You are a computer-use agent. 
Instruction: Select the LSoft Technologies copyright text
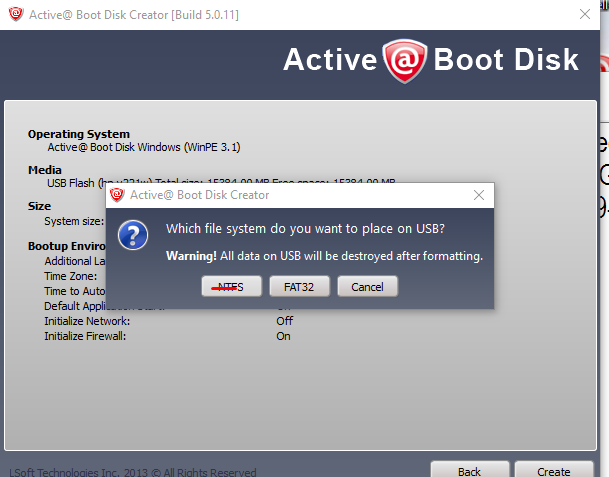(x=133, y=472)
